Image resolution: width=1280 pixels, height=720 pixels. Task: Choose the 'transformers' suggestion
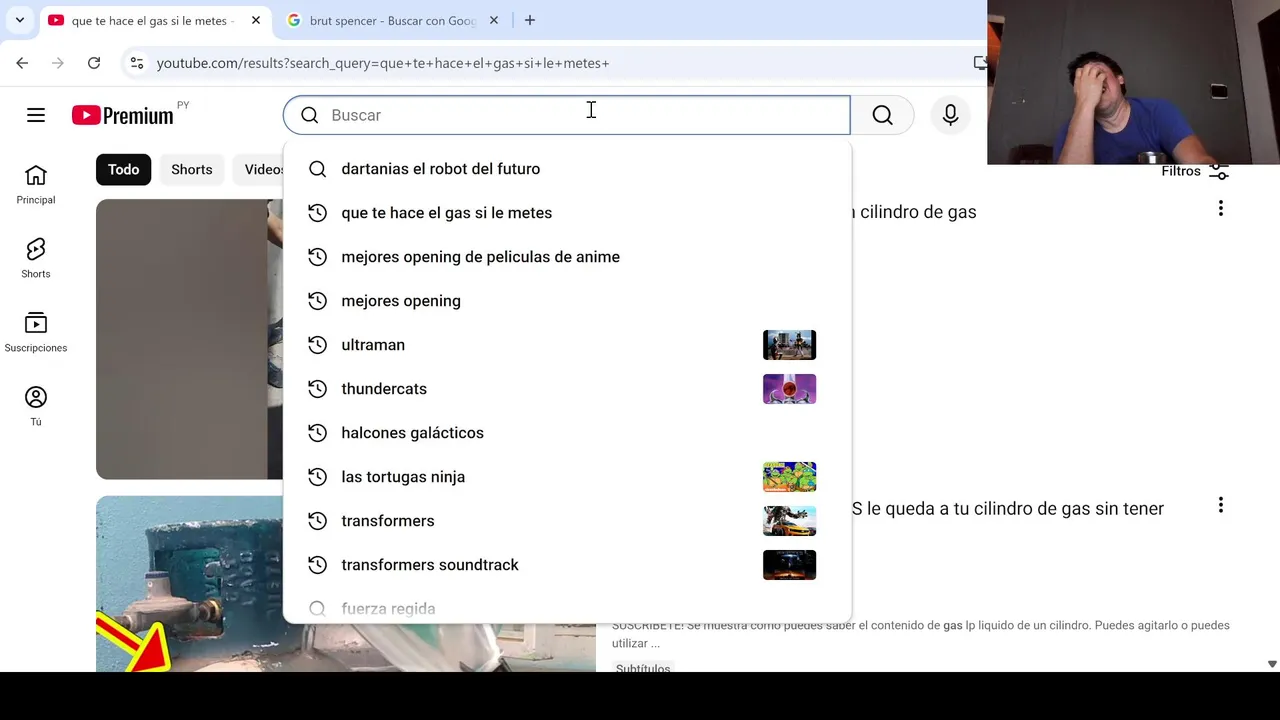pyautogui.click(x=567, y=521)
